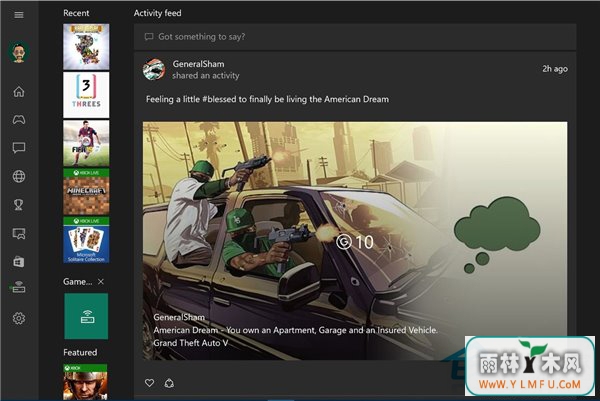Open the topmost recent game thumbnail

pos(86,47)
